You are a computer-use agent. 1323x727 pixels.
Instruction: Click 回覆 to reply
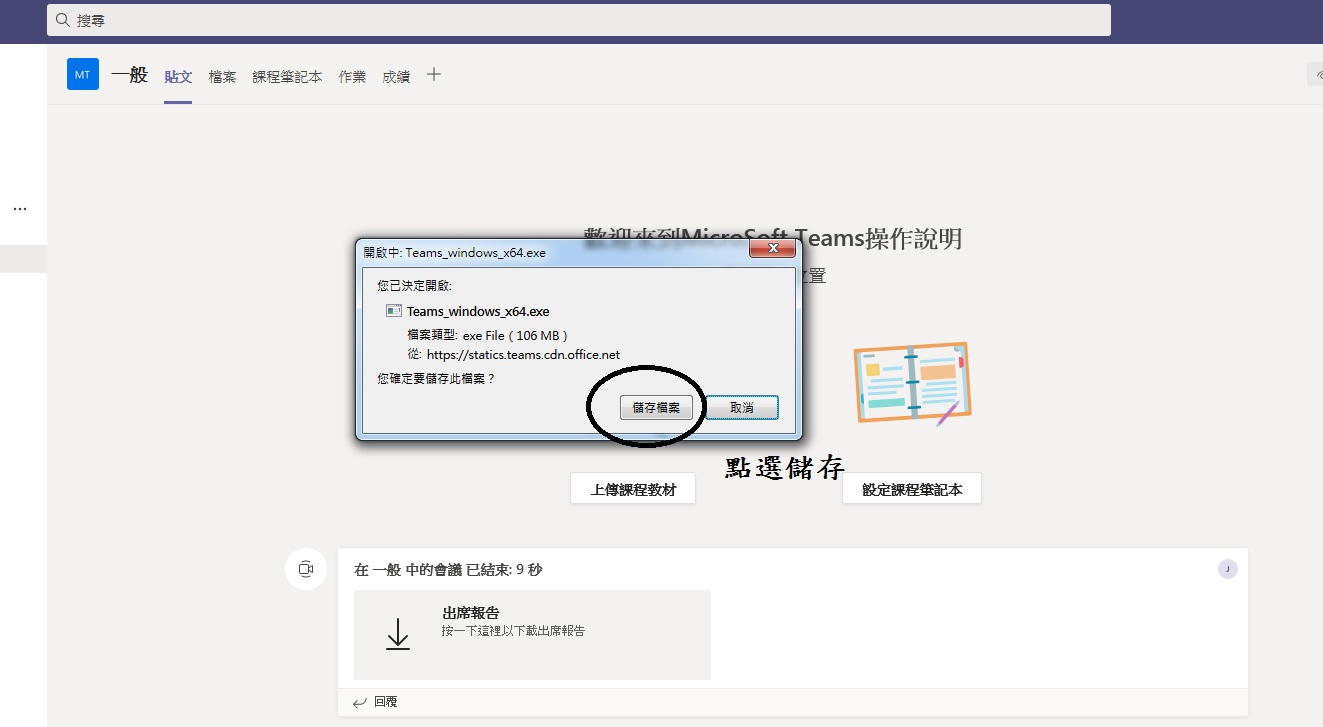click(x=376, y=702)
